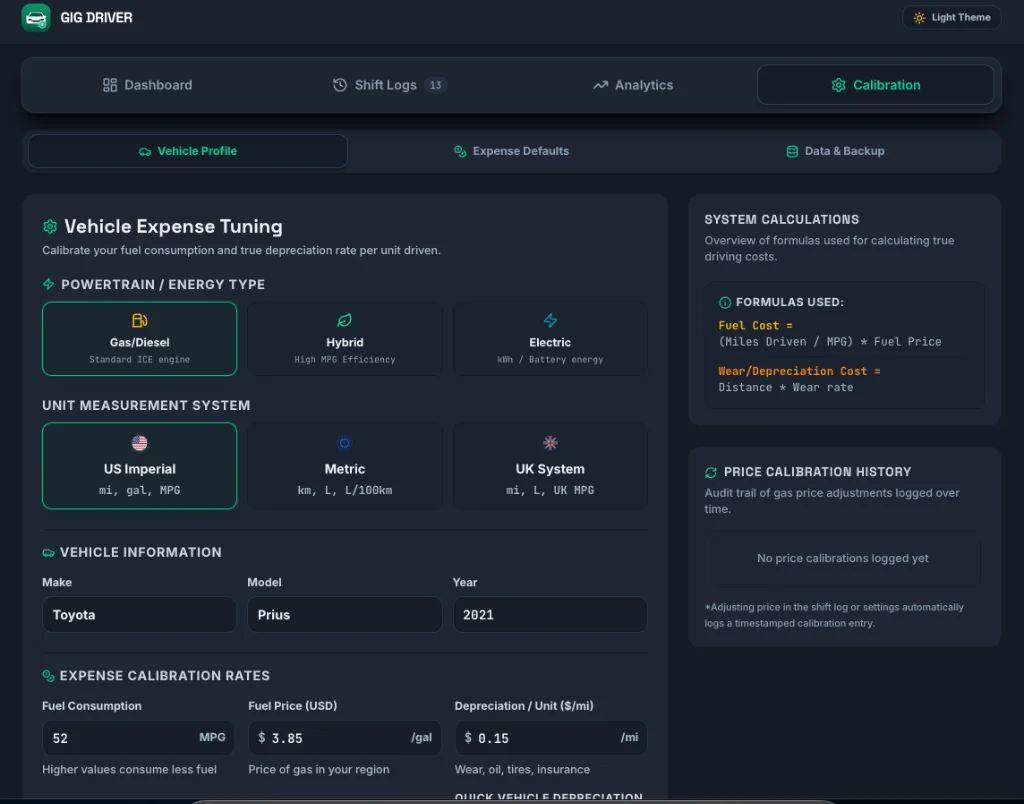The height and width of the screenshot is (804, 1024).
Task: Click the Fuel Price field showing 3.85
Action: pos(345,738)
